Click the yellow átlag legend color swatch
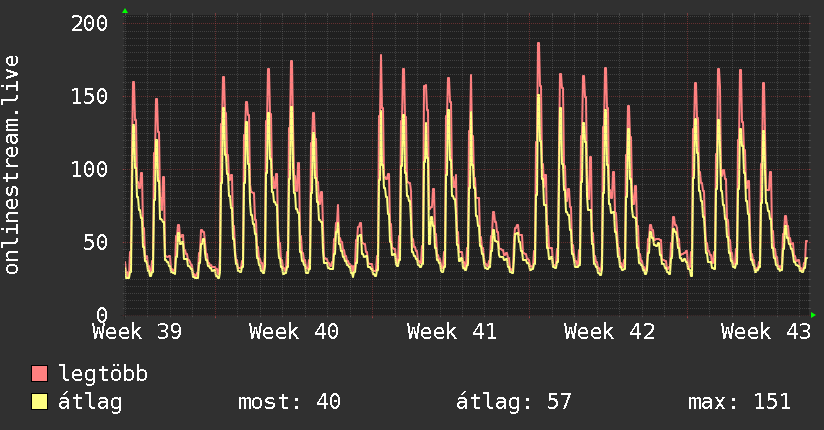This screenshot has width=824, height=430. [39, 401]
